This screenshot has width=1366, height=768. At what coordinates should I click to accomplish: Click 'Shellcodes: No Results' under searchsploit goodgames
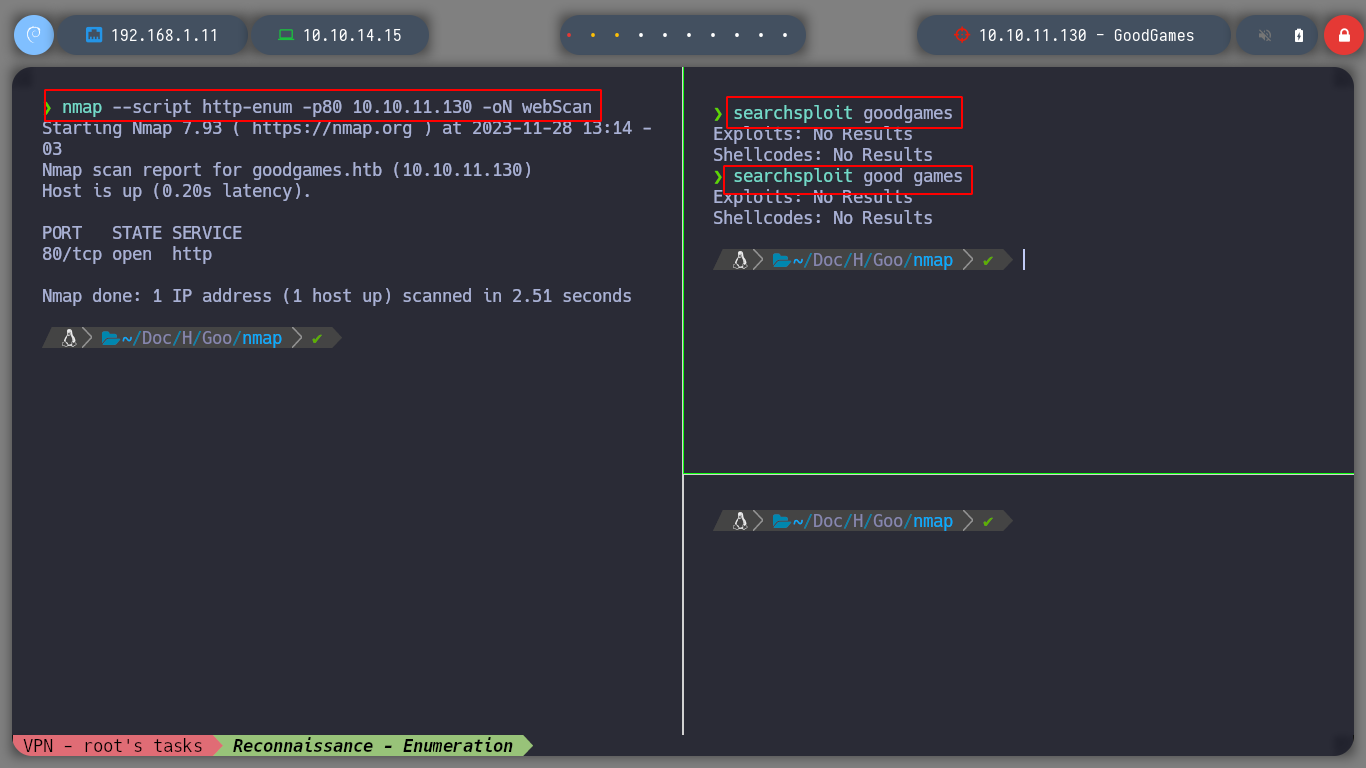(x=823, y=155)
